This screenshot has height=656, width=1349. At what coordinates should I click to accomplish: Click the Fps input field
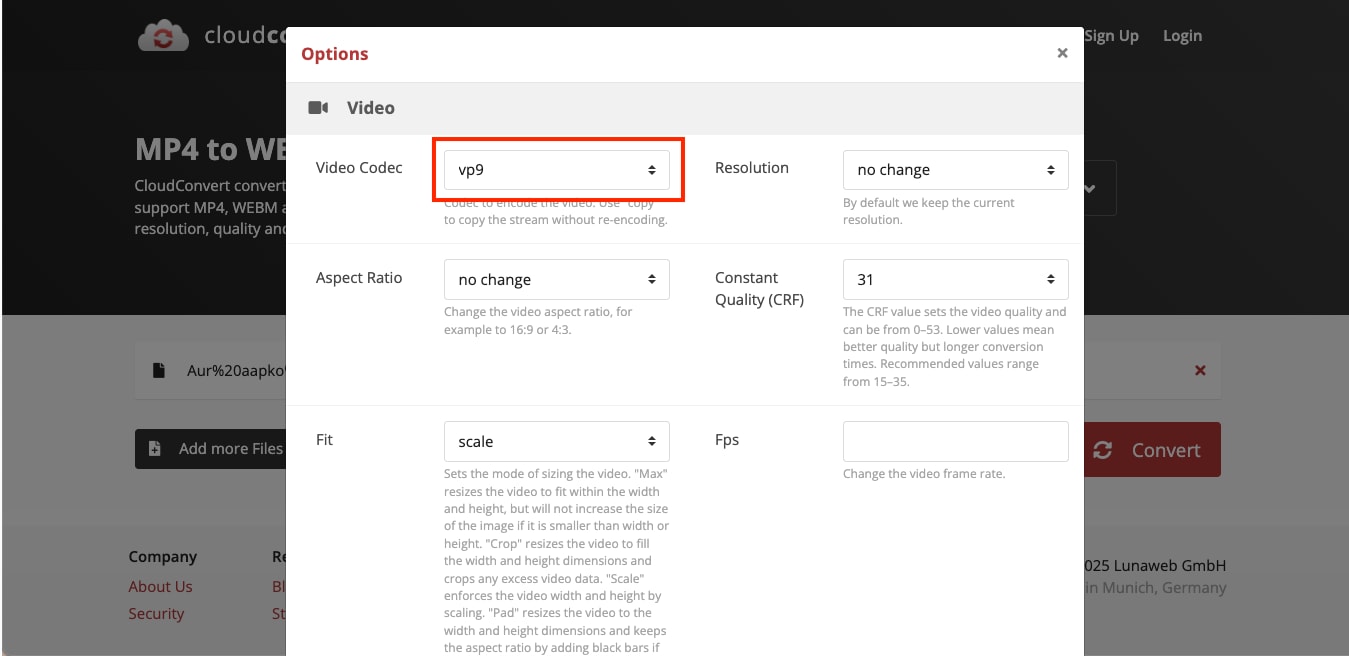pyautogui.click(x=955, y=441)
